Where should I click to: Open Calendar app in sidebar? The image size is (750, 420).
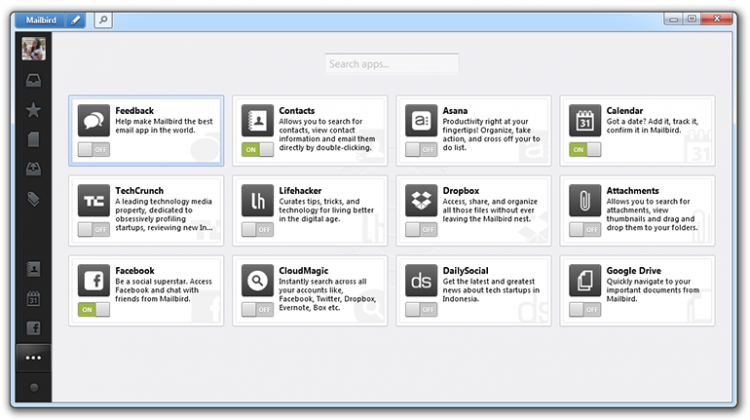pos(33,299)
